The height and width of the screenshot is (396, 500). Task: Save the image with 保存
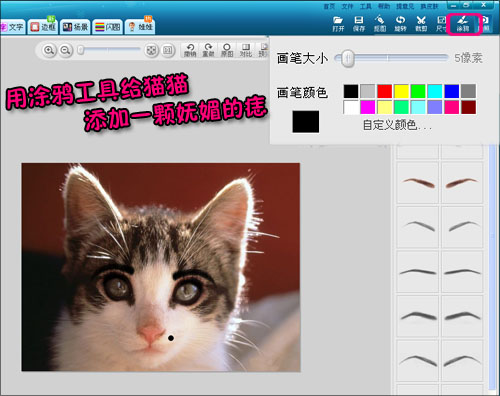pyautogui.click(x=359, y=24)
